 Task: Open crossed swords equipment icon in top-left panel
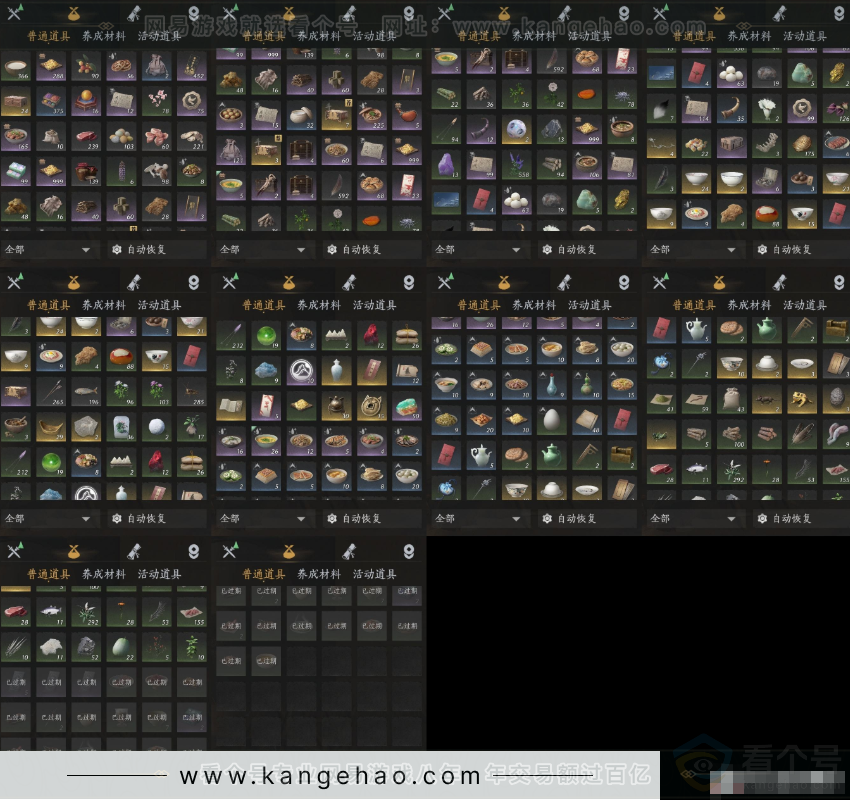pos(15,13)
